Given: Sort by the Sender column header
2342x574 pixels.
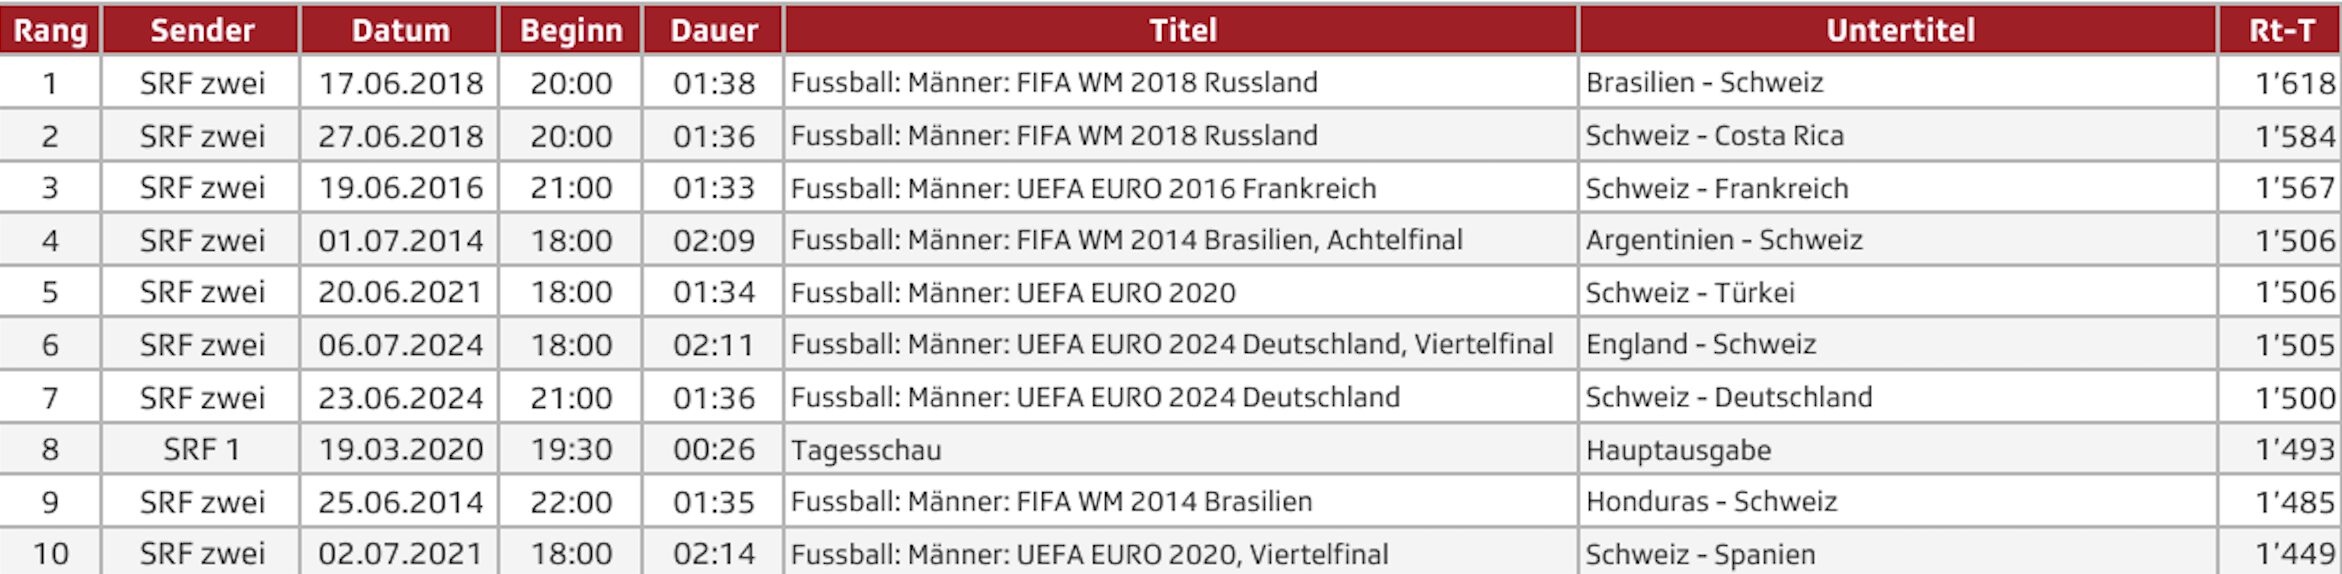Looking at the screenshot, I should [201, 30].
